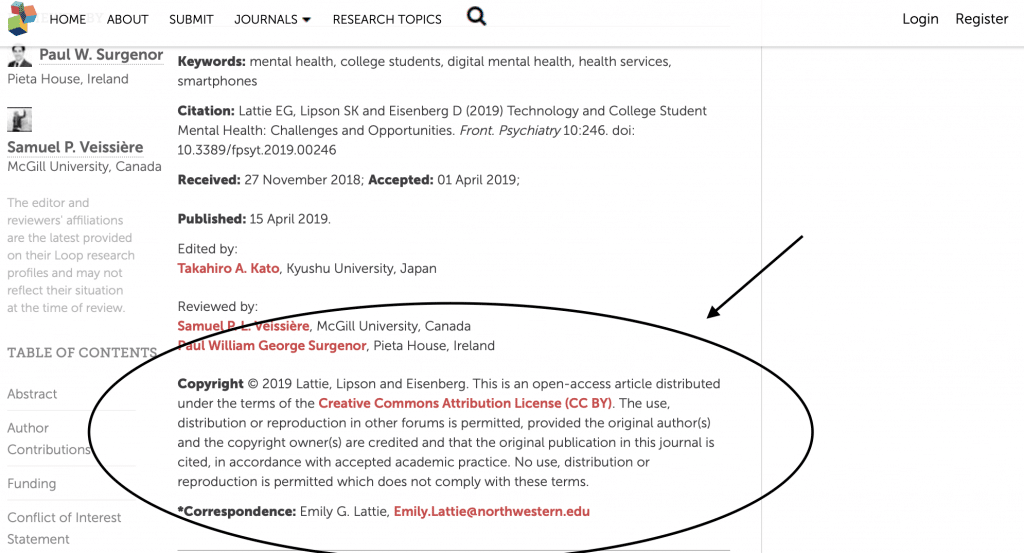
Task: Click the McGill University, Canada sidebar text
Action: pyautogui.click(x=84, y=166)
